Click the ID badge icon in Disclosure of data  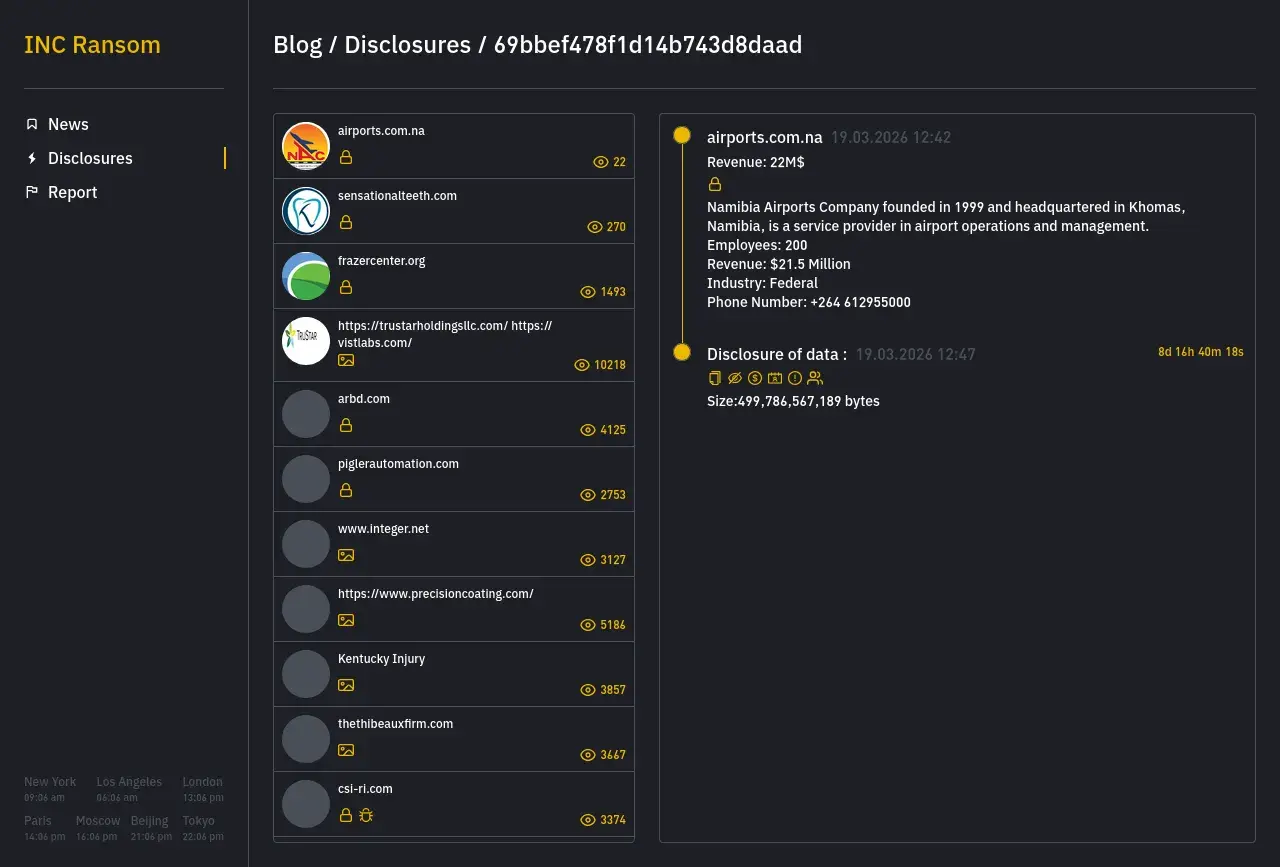pos(775,378)
